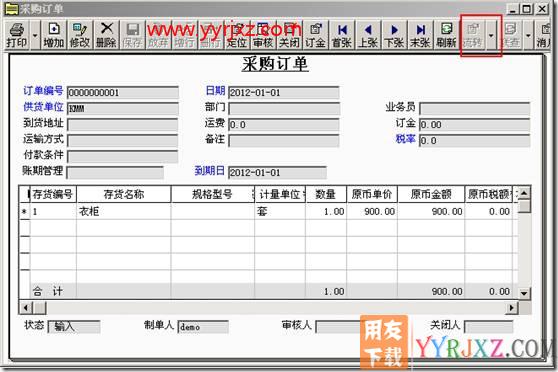Click the 税率 field showing 0.0
The height and width of the screenshot is (372, 558).
tap(474, 141)
